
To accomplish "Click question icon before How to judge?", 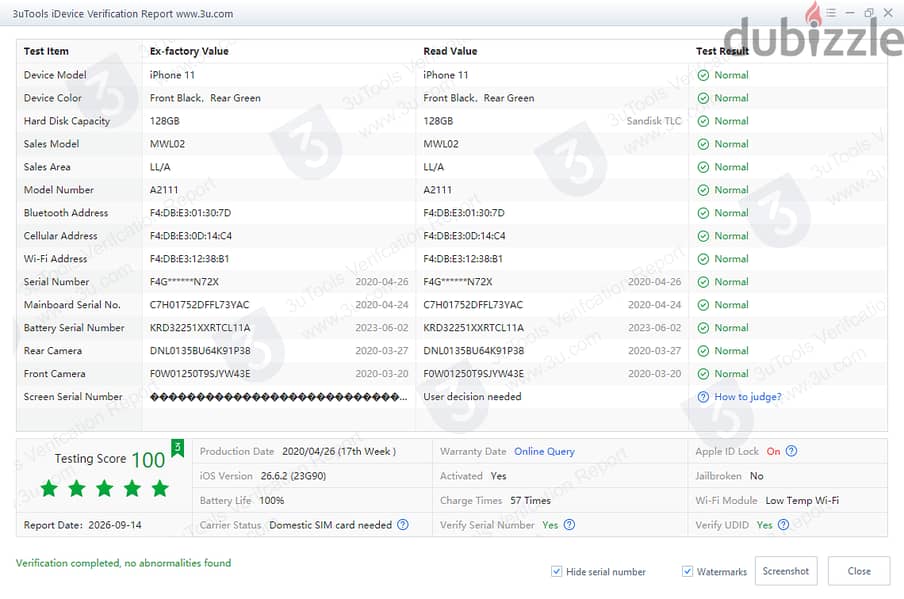I will pos(703,397).
